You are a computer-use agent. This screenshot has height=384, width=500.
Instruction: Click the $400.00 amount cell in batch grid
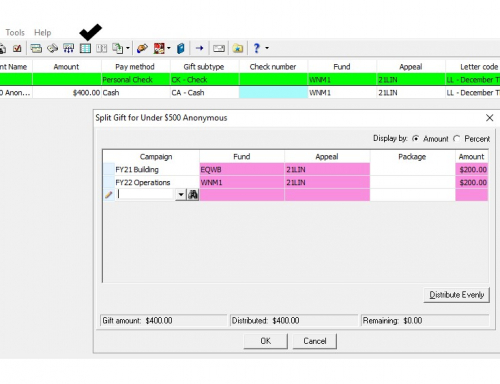click(x=67, y=92)
